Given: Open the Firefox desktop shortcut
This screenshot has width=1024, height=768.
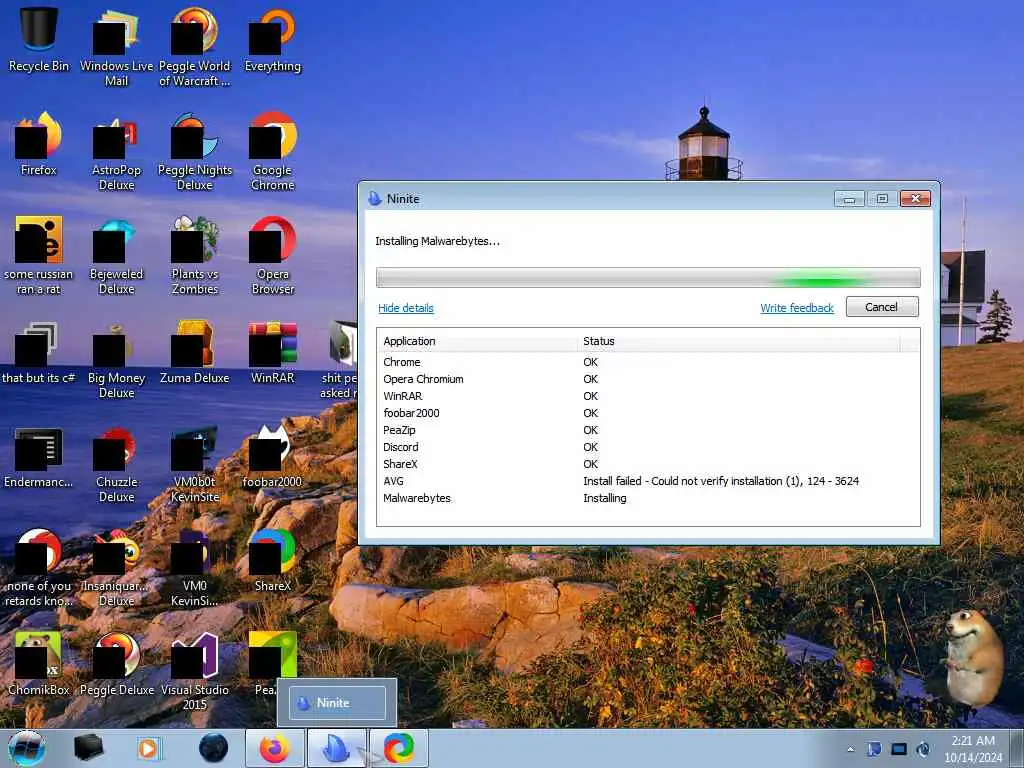Looking at the screenshot, I should click(39, 144).
